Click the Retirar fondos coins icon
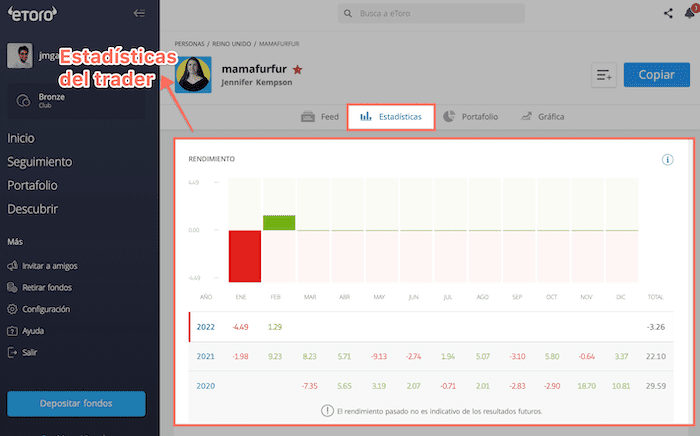700x436 pixels. click(12, 287)
